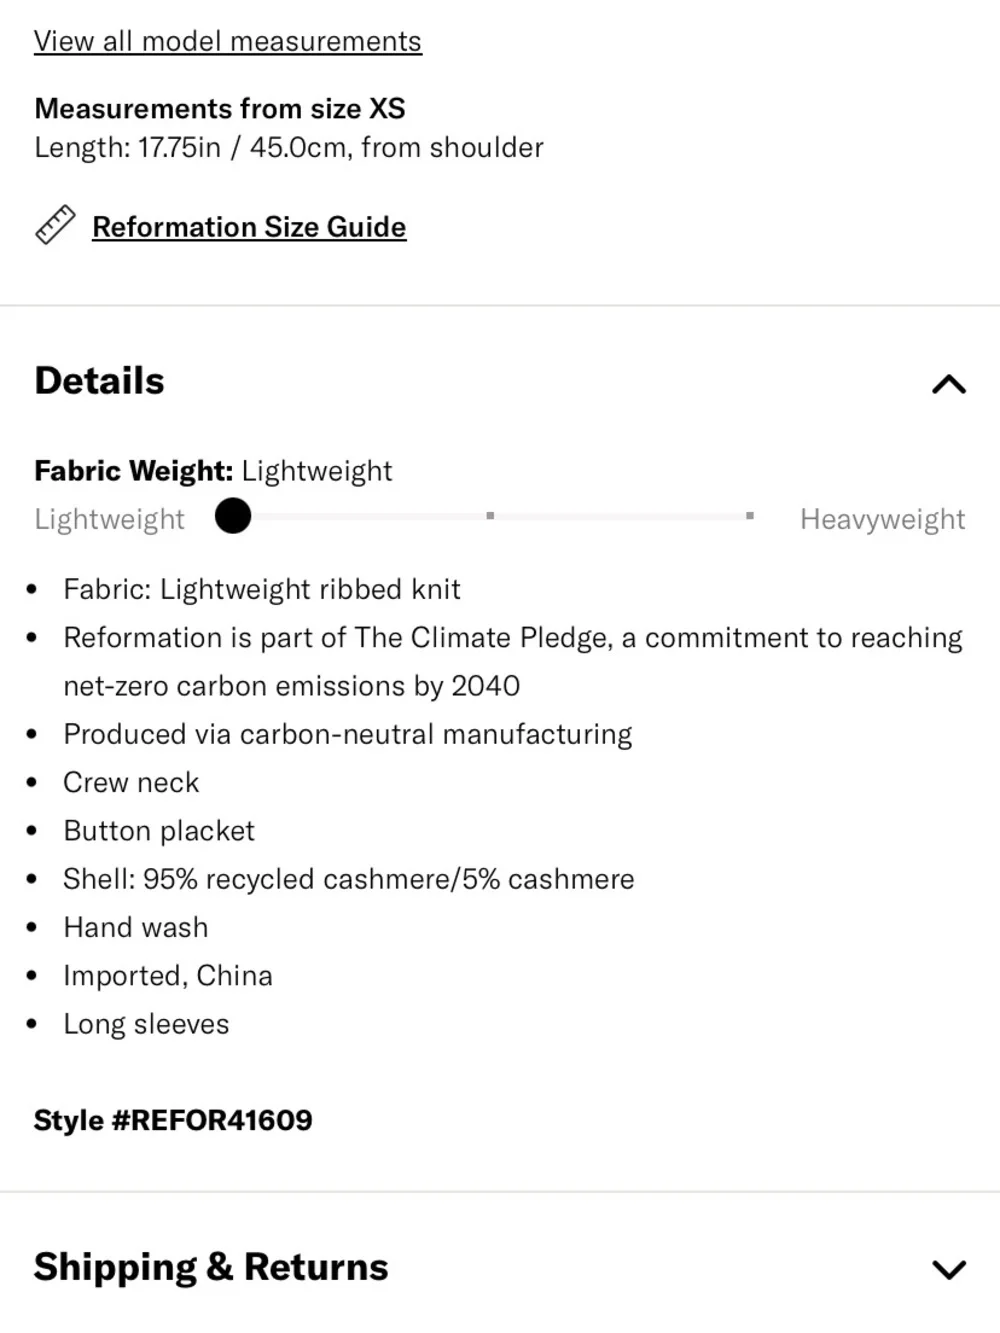Viewport: 1000px width, 1333px height.
Task: Click the Hand wash bullet item
Action: click(136, 927)
